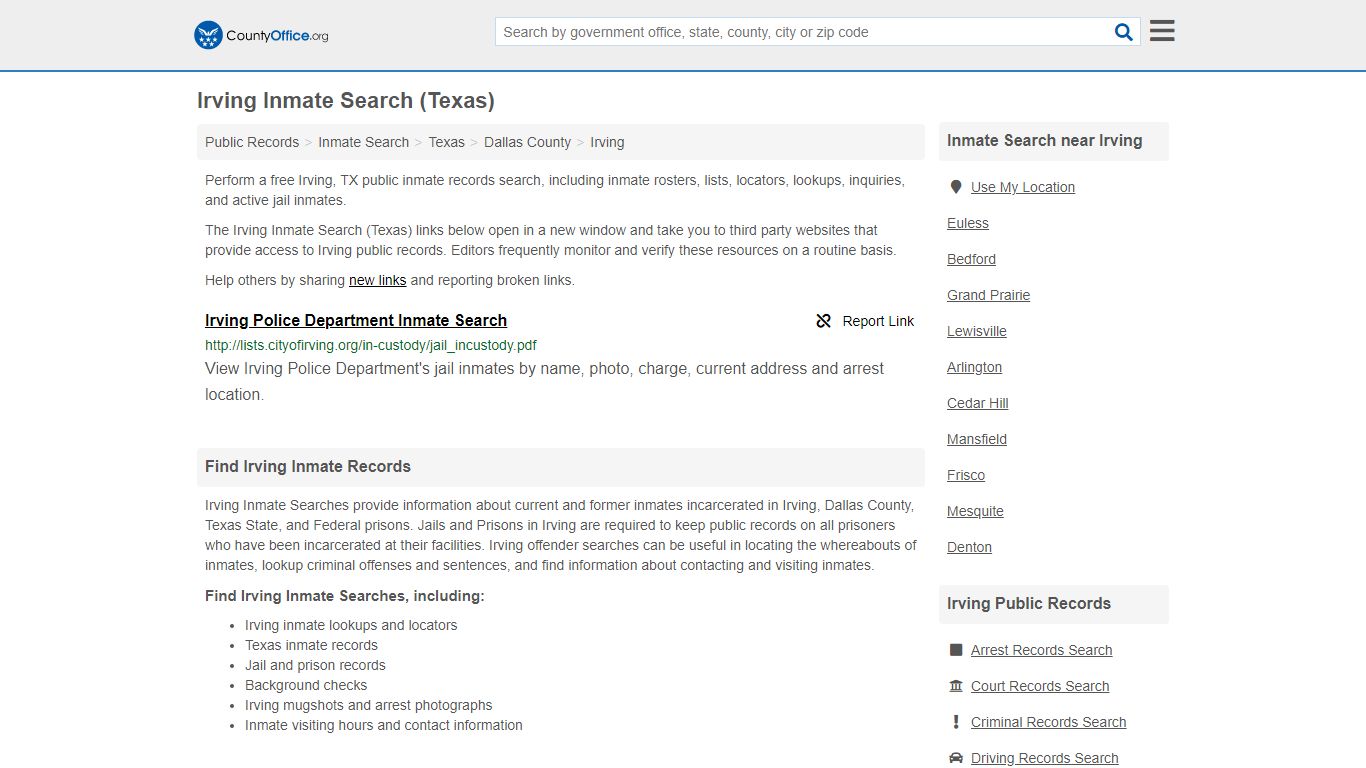
Task: Click the new links hyperlink
Action: coord(377,280)
